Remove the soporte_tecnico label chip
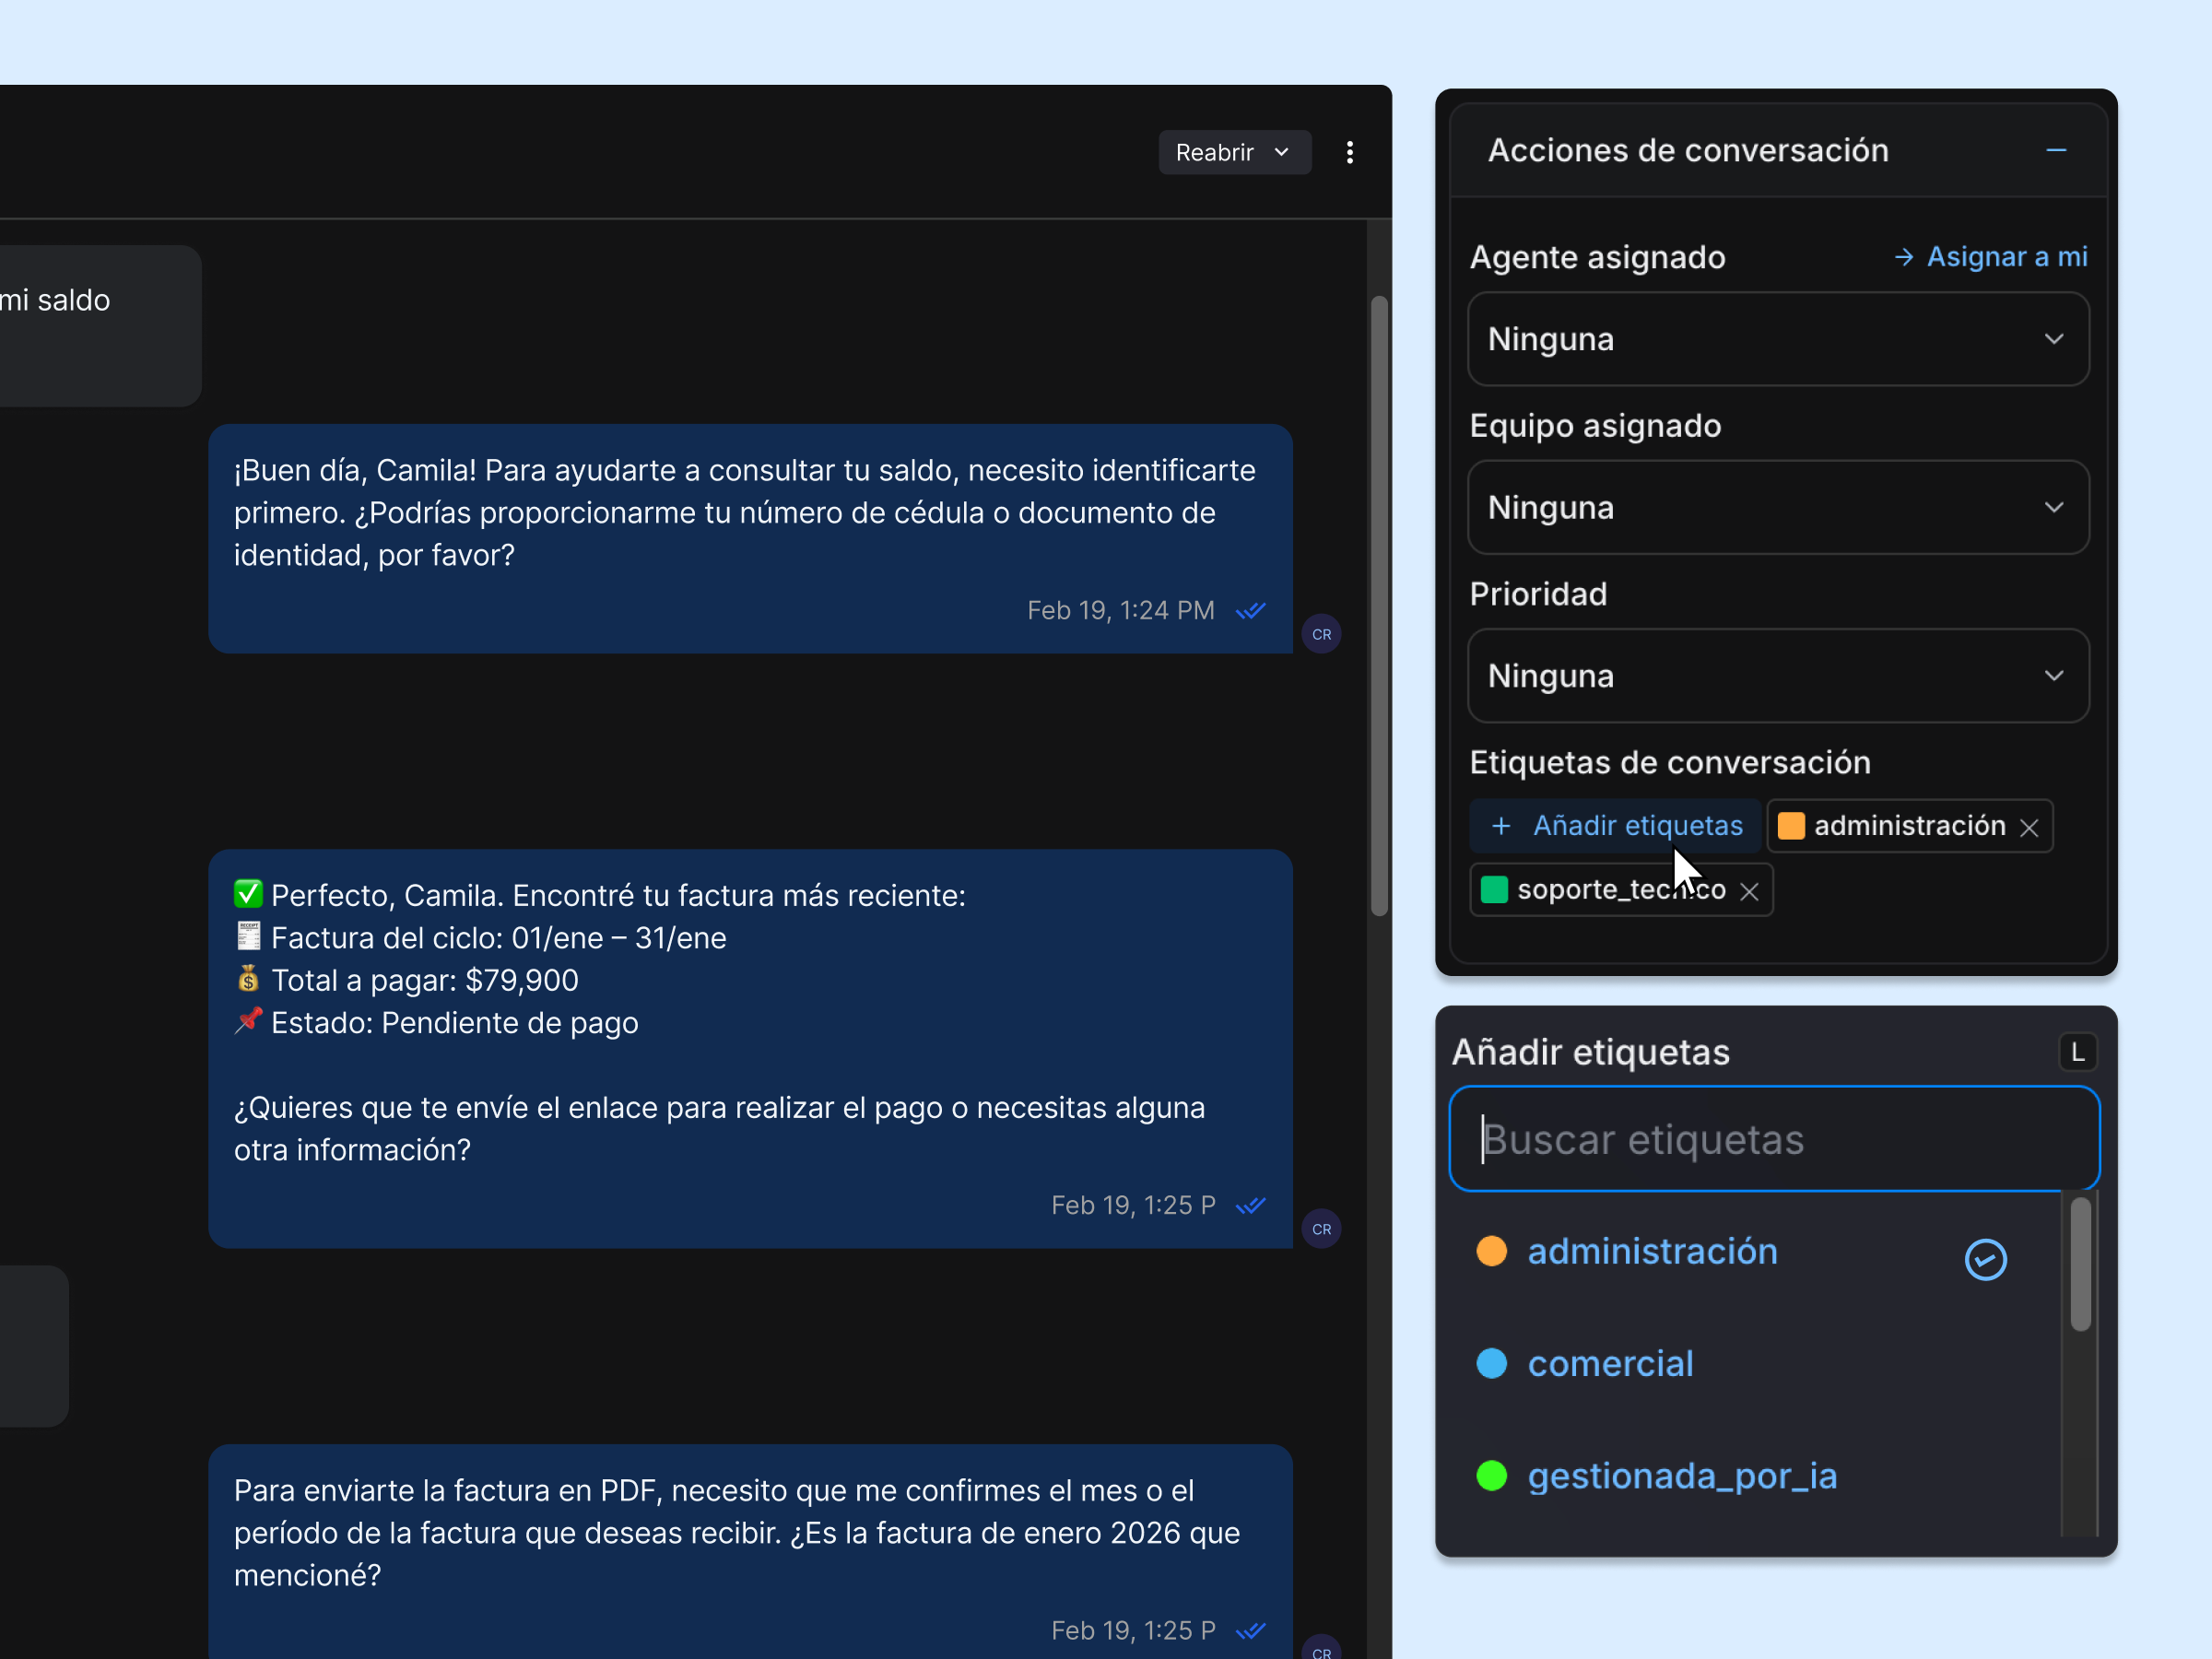This screenshot has width=2212, height=1659. pyautogui.click(x=1749, y=891)
